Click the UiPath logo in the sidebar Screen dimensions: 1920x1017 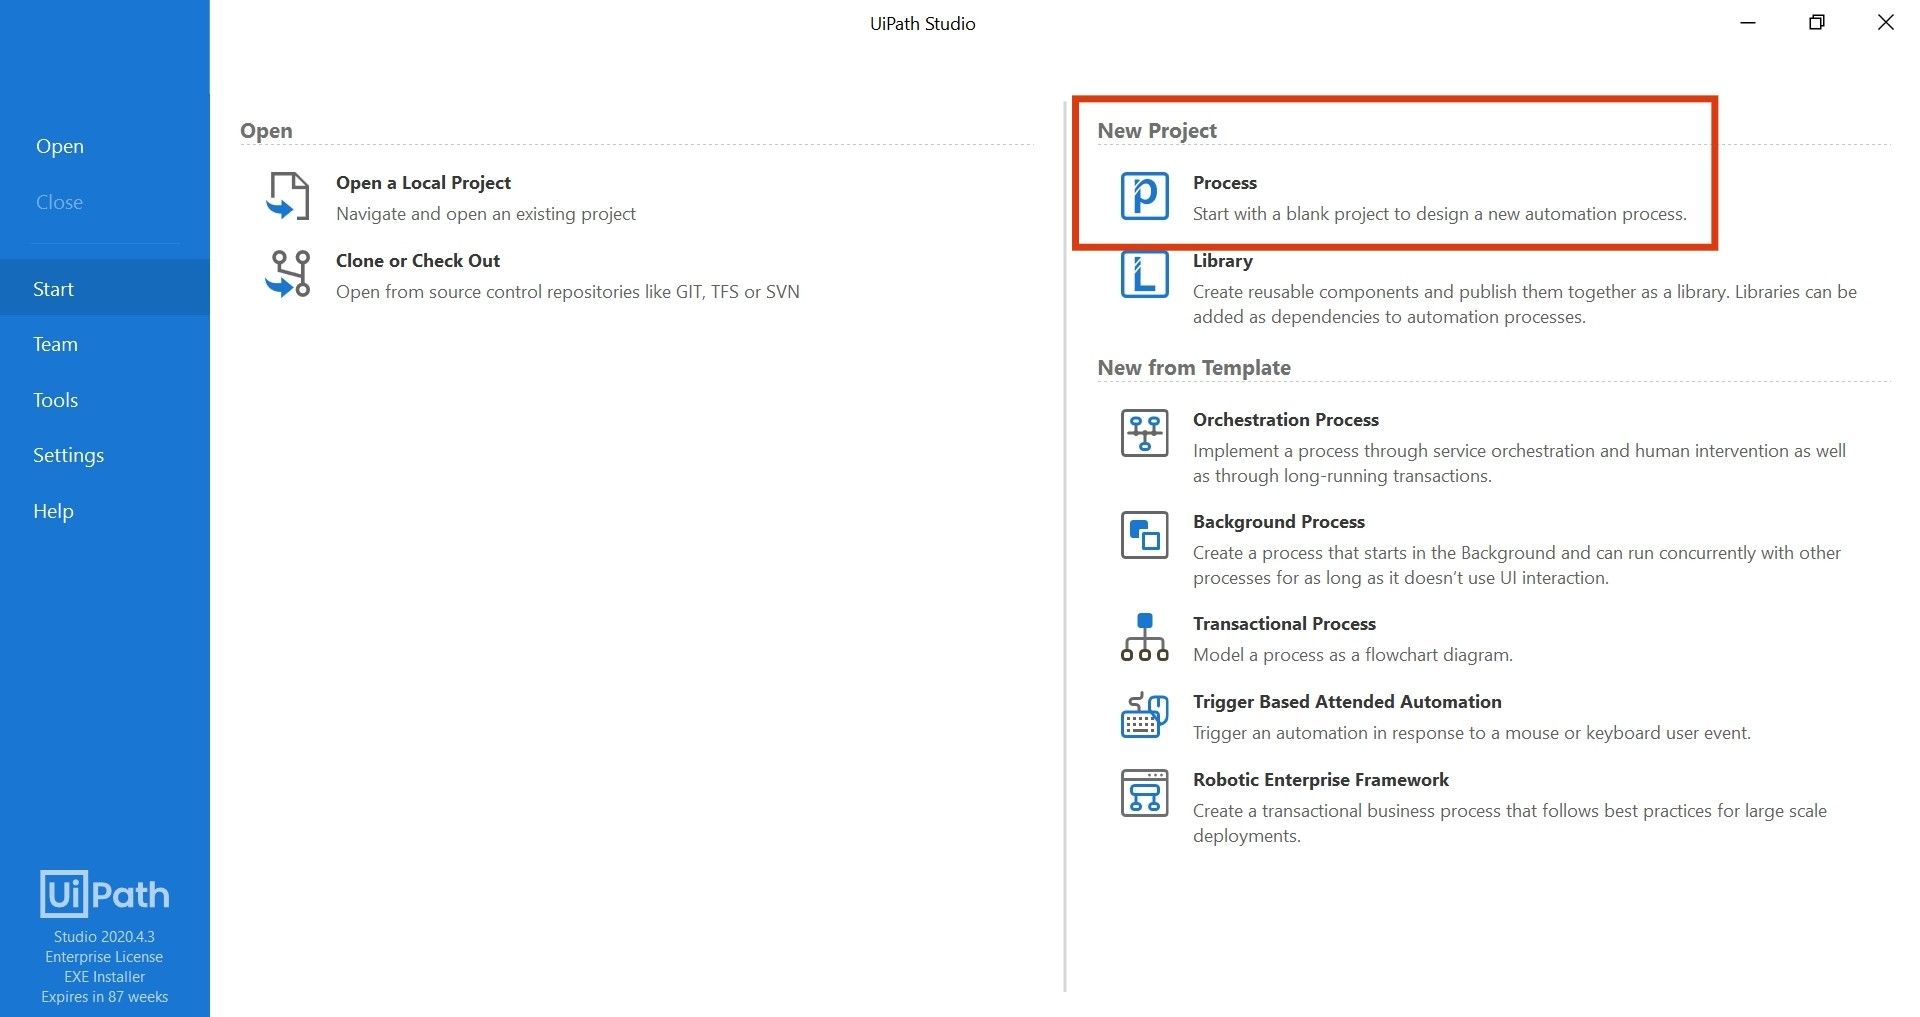pos(103,893)
